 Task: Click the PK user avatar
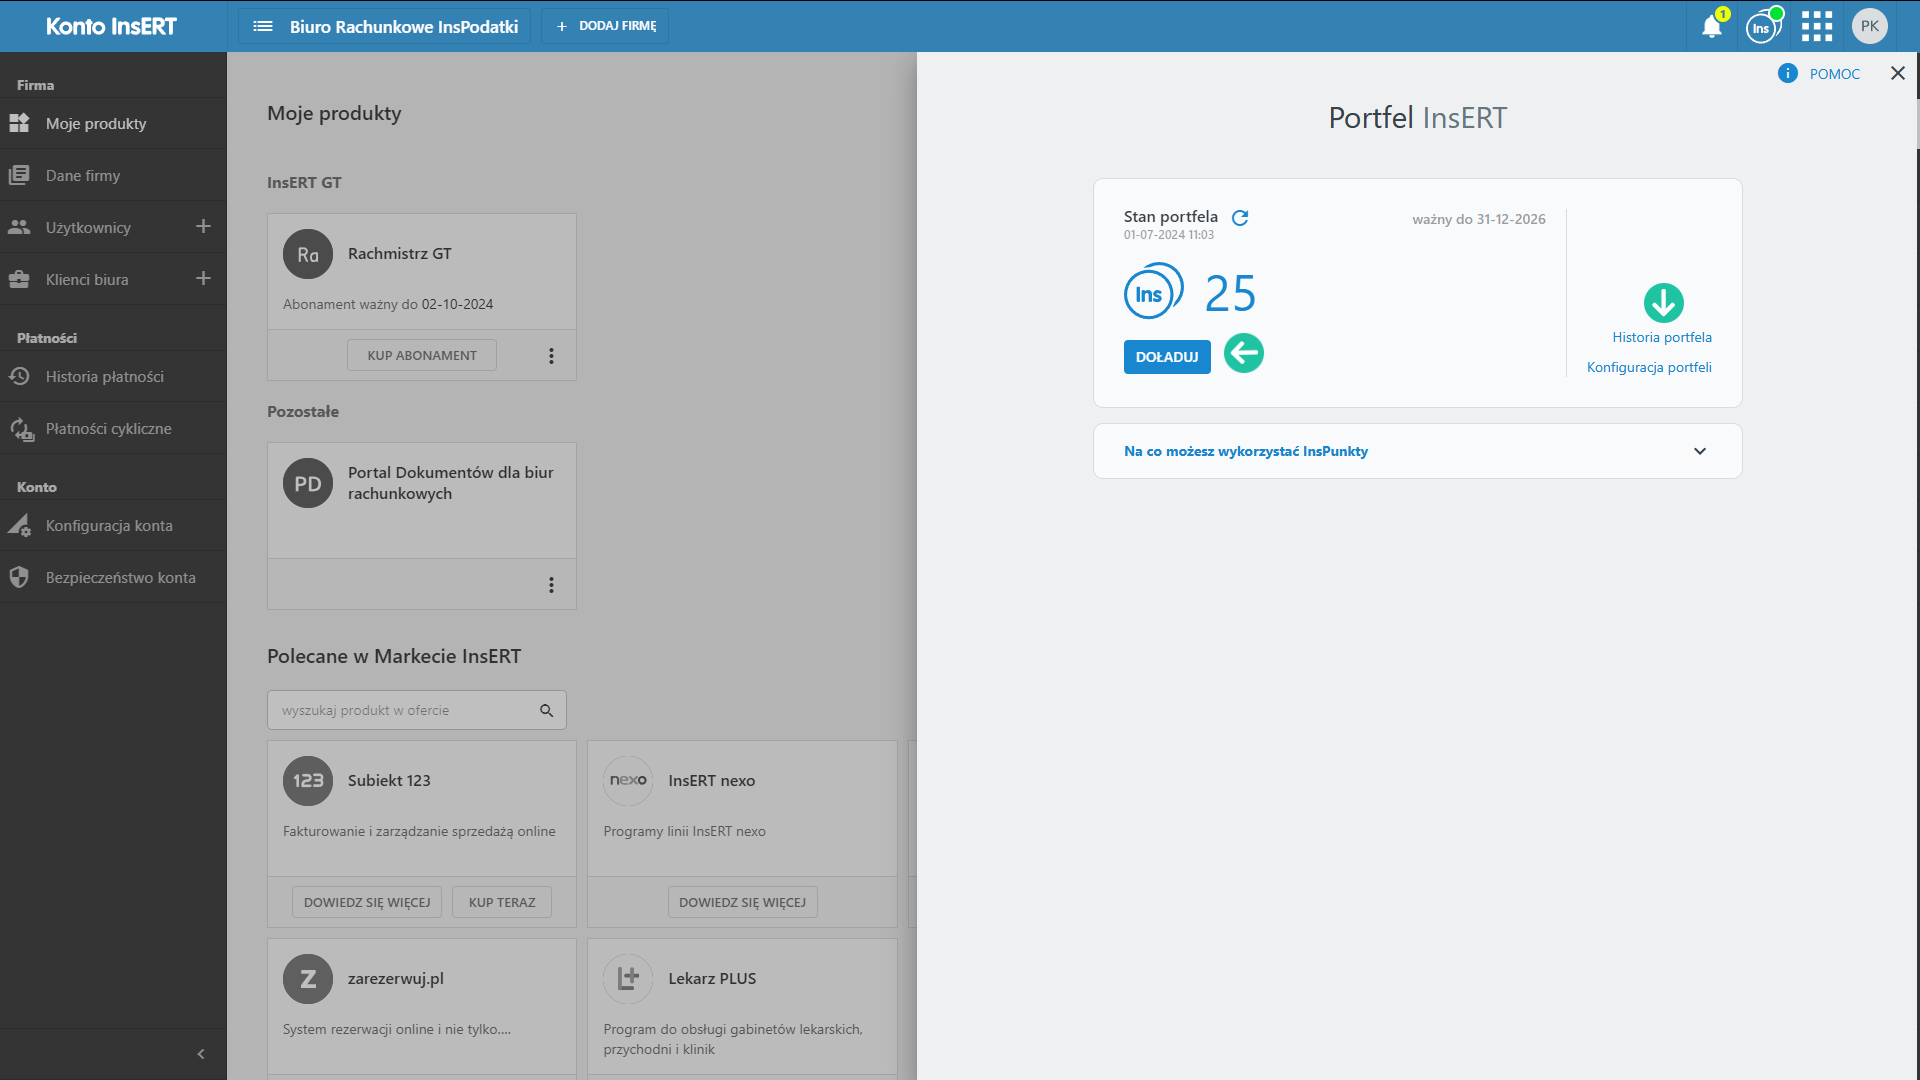pos(1869,27)
